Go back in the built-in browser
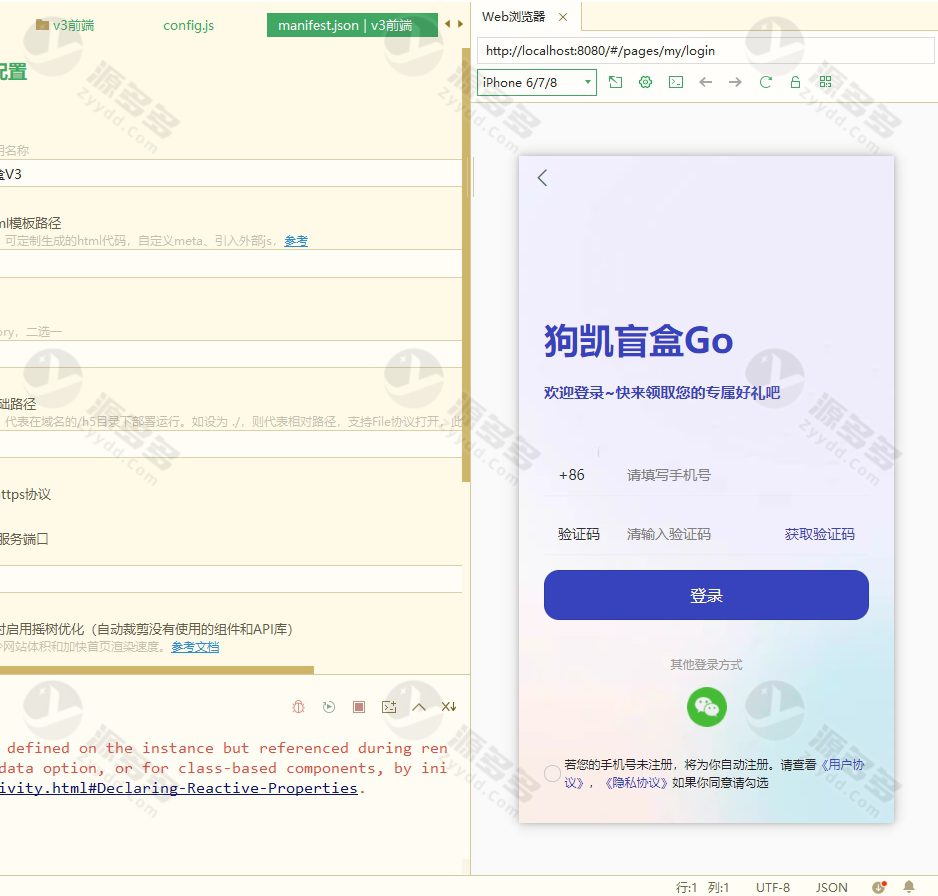This screenshot has width=938, height=896. coord(705,82)
